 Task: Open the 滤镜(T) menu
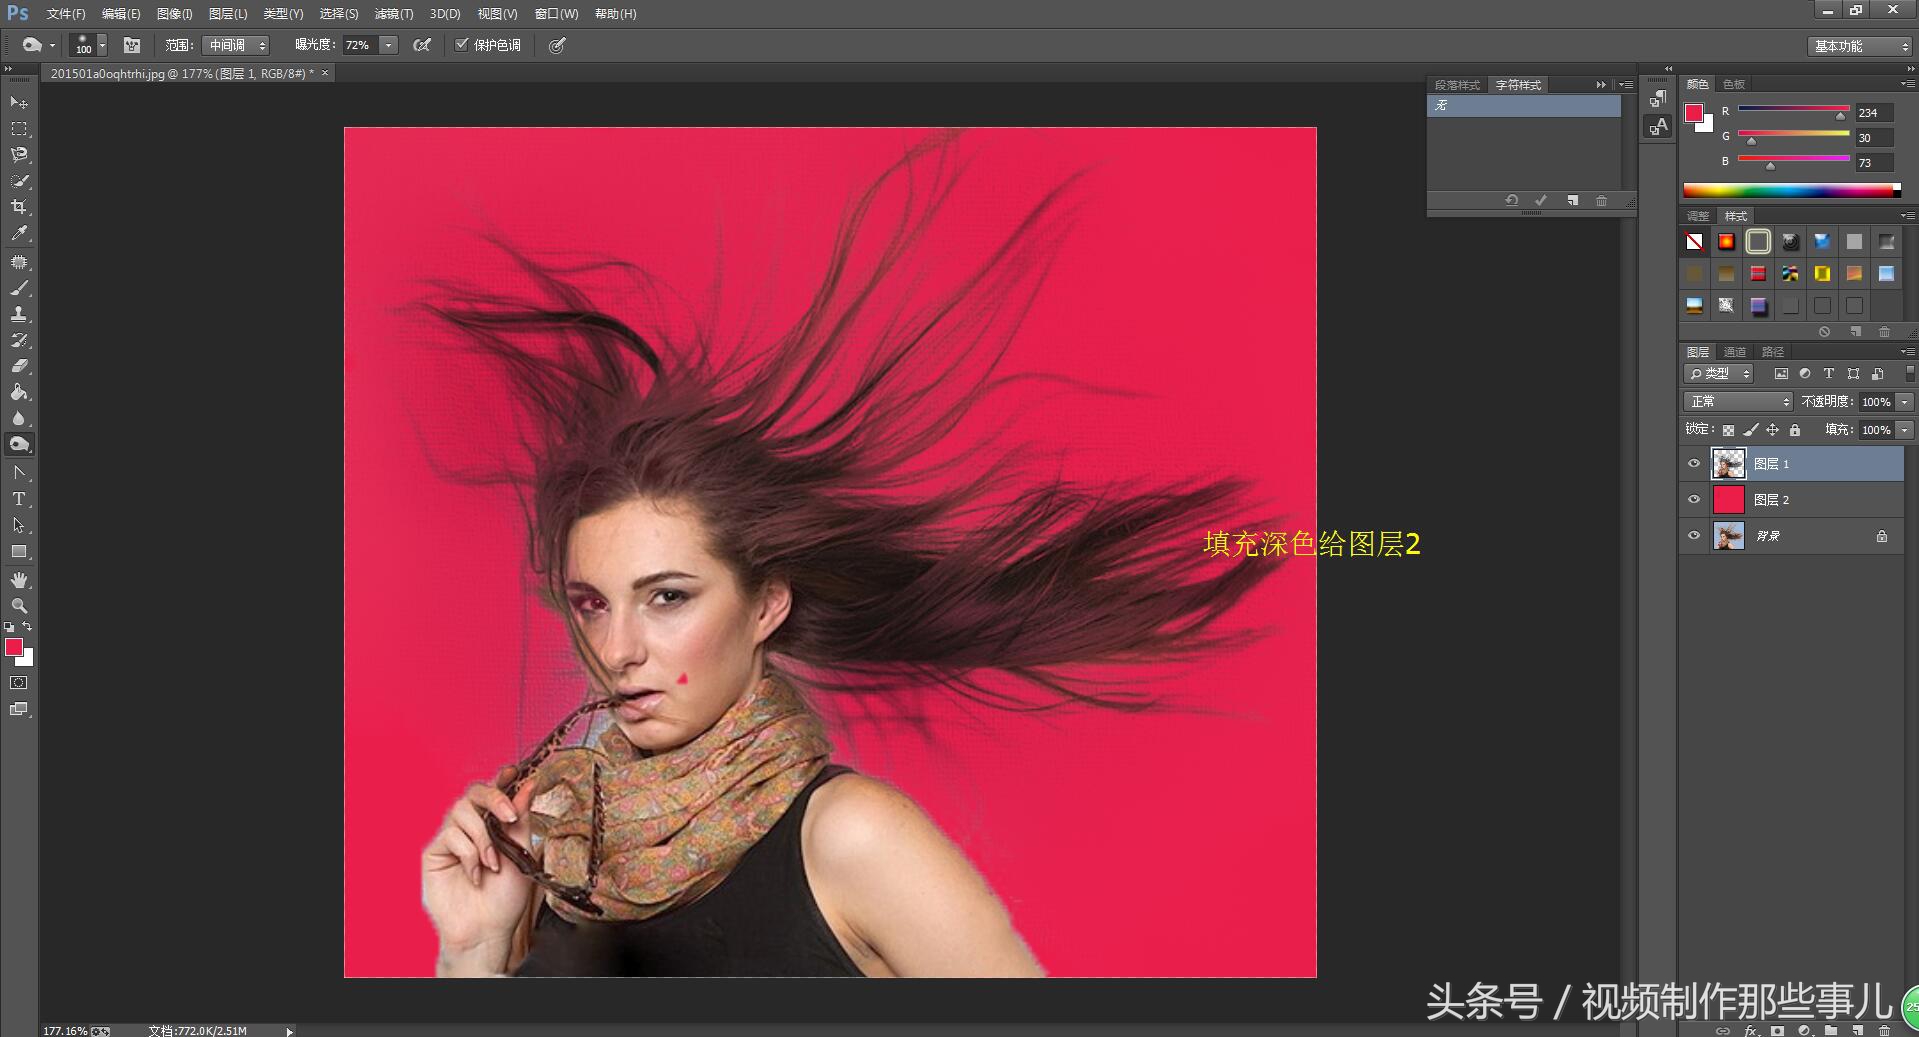pos(393,14)
